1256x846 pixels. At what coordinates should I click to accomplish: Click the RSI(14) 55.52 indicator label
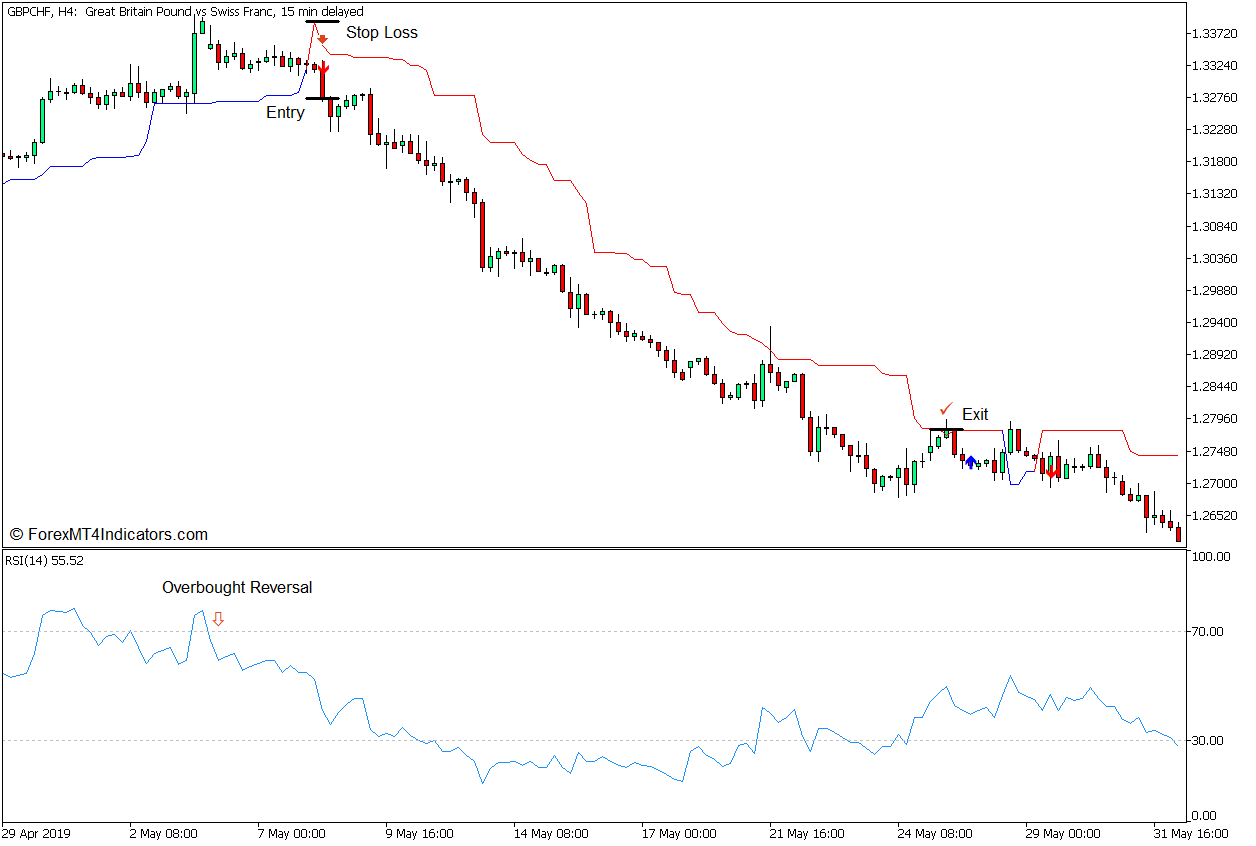[x=45, y=561]
